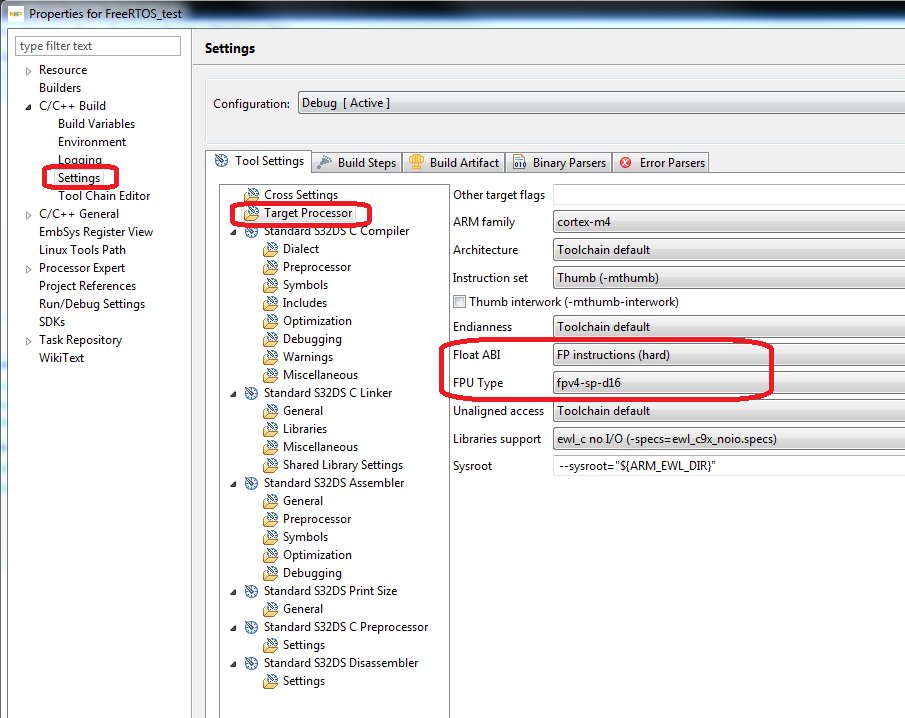
Task: Click the Dialect option icon
Action: [x=270, y=249]
